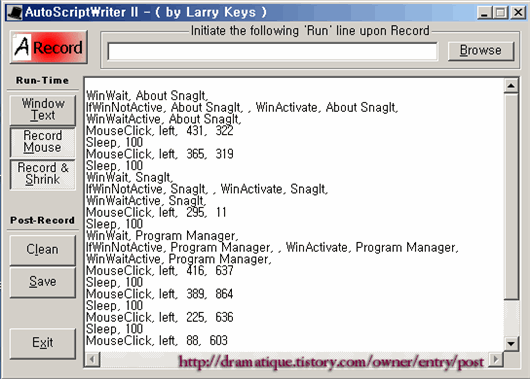The image size is (530, 379).
Task: Click line 'MouseClick, left, 416, 637'
Action: [160, 271]
